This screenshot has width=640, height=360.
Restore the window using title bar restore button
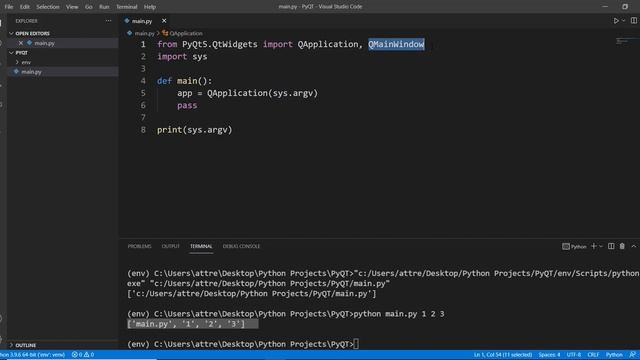click(x=625, y=7)
